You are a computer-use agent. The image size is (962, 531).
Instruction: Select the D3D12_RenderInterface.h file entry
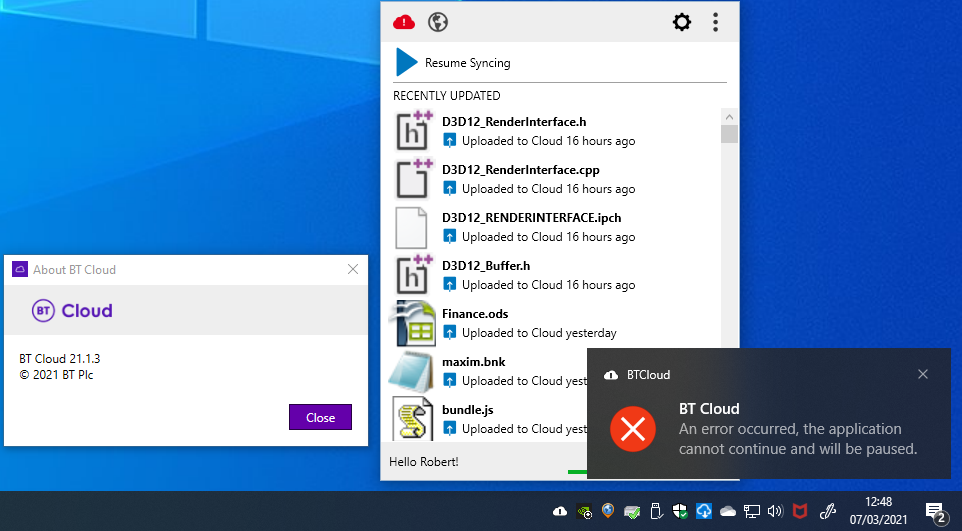point(514,122)
